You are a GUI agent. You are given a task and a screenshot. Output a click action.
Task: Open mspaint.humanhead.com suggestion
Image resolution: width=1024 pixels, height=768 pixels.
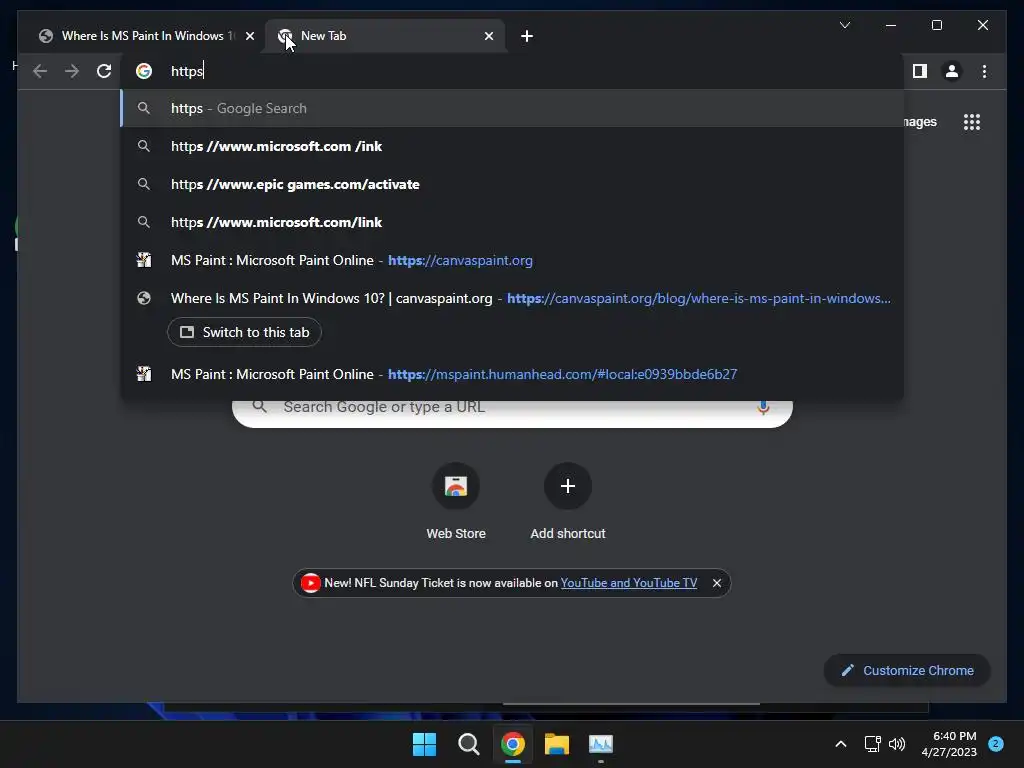click(x=512, y=374)
